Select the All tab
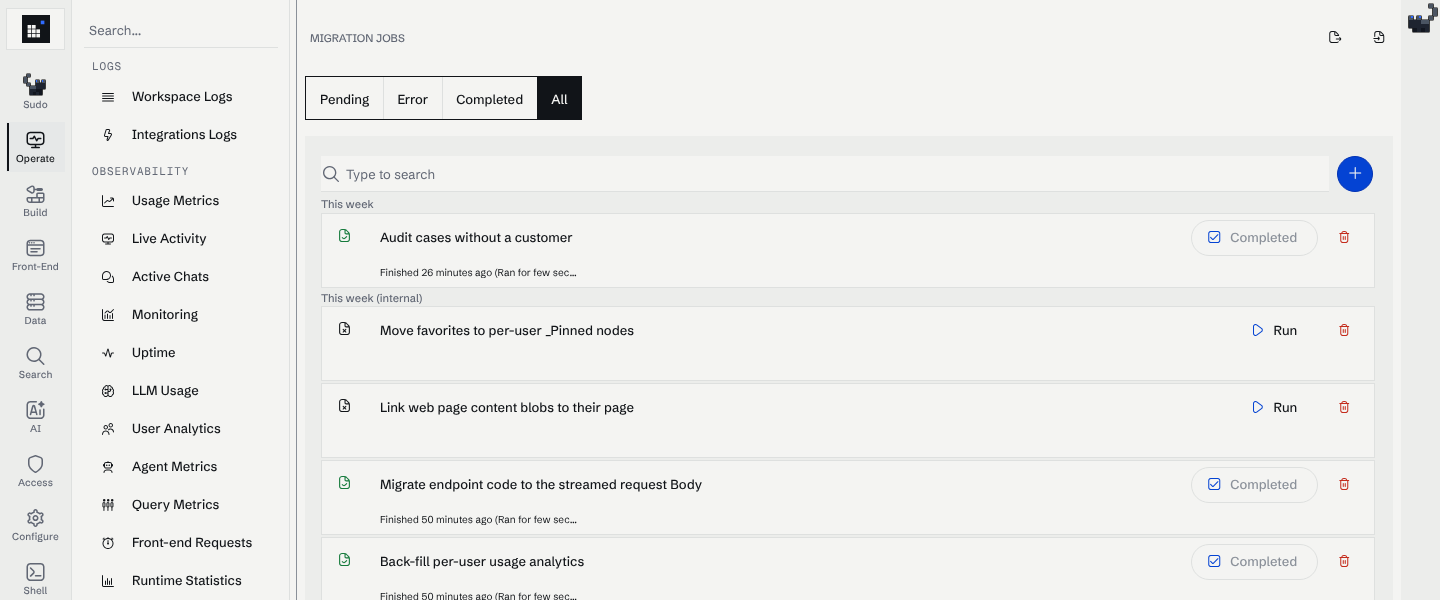 (x=559, y=99)
